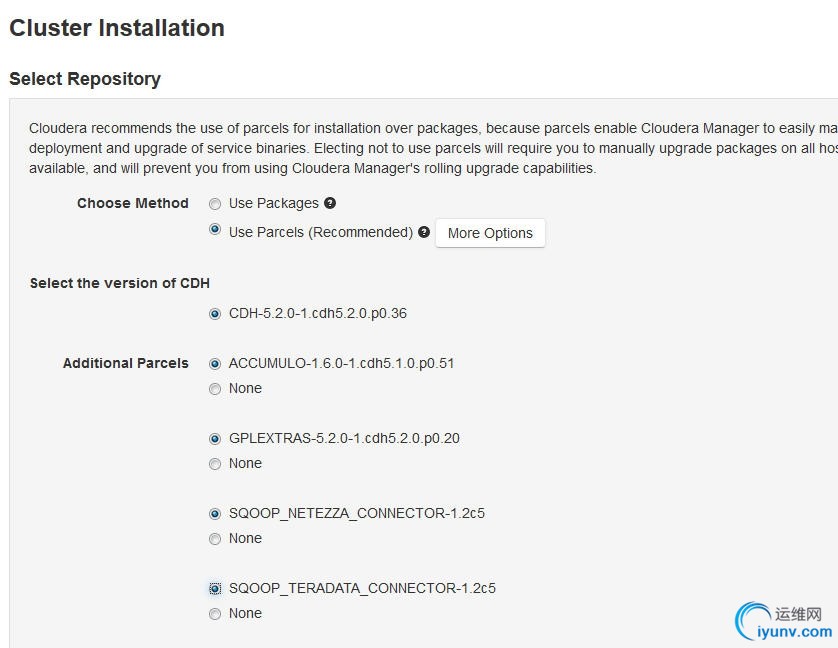The image size is (838, 648).
Task: Choose None below the GPLEXTRAS parcel
Action: (215, 464)
